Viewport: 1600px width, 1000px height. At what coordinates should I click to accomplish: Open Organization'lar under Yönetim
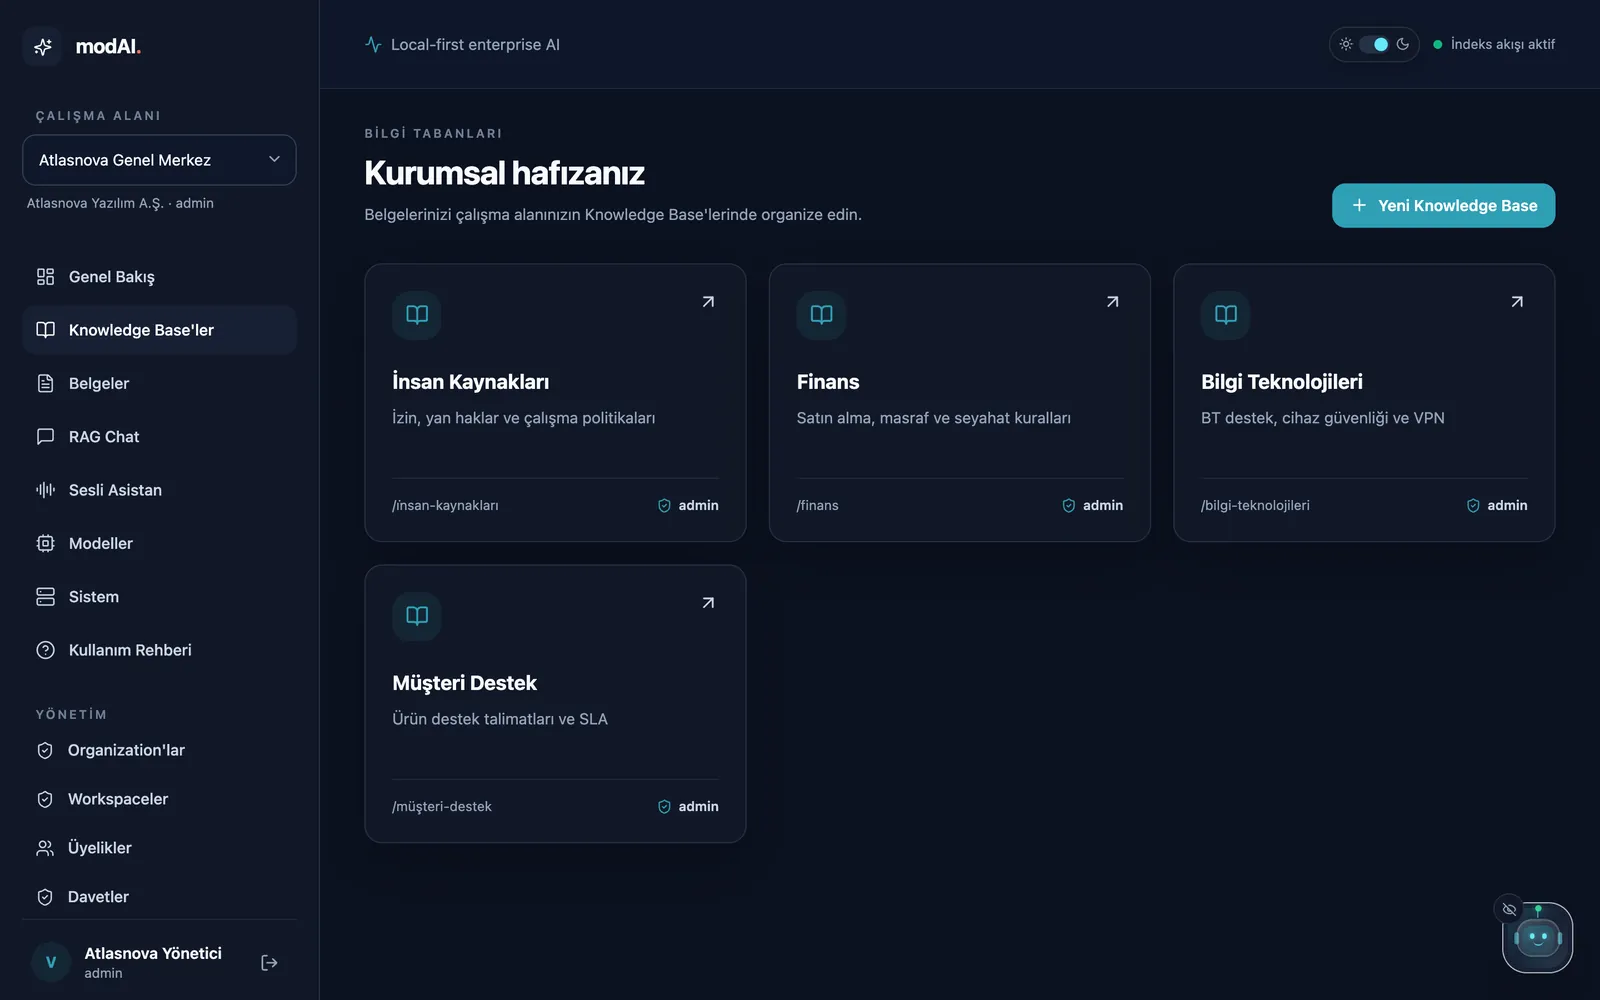click(x=159, y=750)
